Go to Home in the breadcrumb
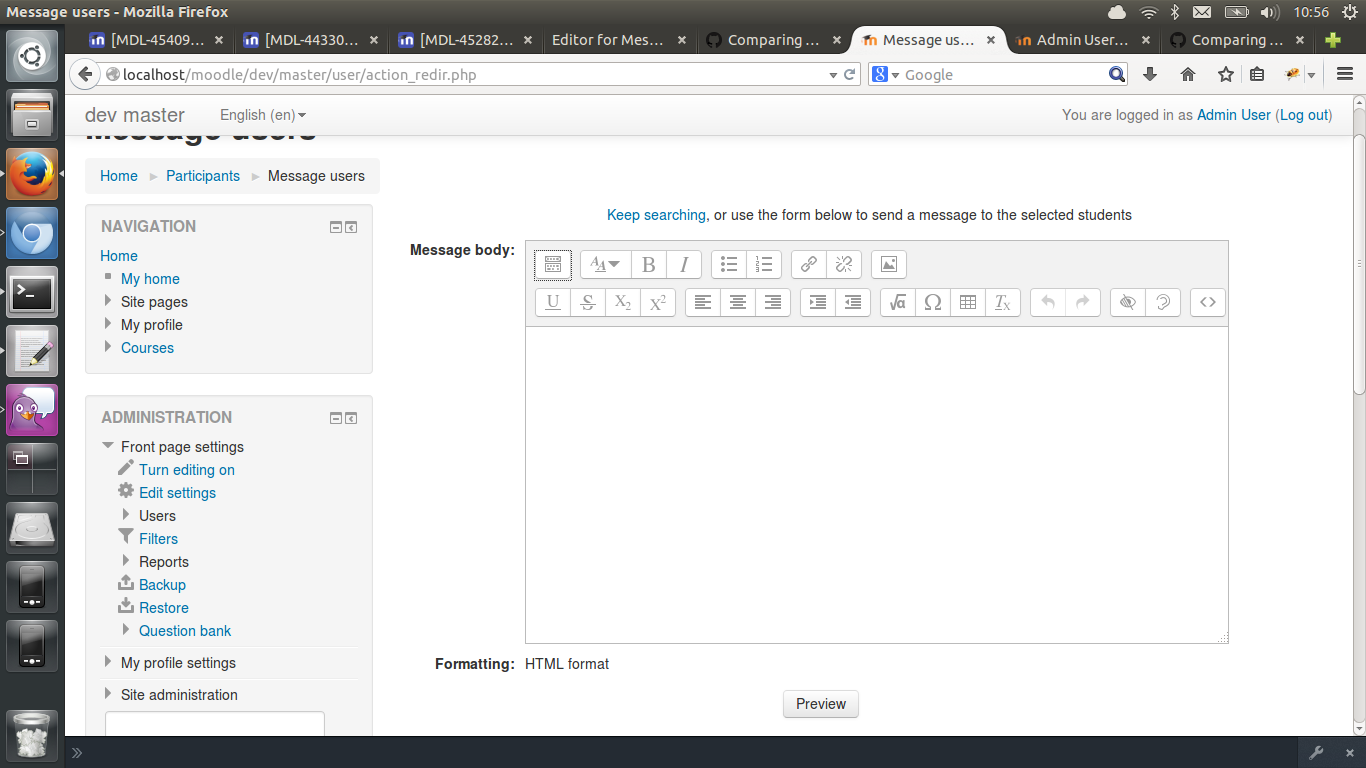The height and width of the screenshot is (768, 1366). (119, 176)
